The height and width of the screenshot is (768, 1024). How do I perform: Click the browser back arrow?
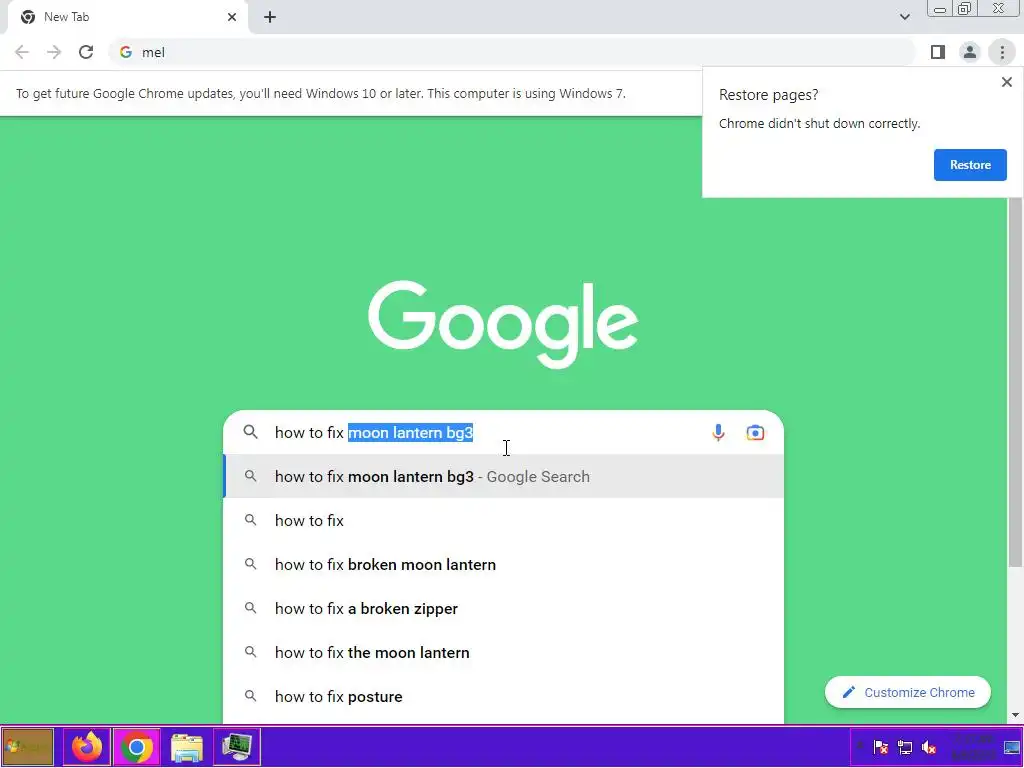point(22,52)
